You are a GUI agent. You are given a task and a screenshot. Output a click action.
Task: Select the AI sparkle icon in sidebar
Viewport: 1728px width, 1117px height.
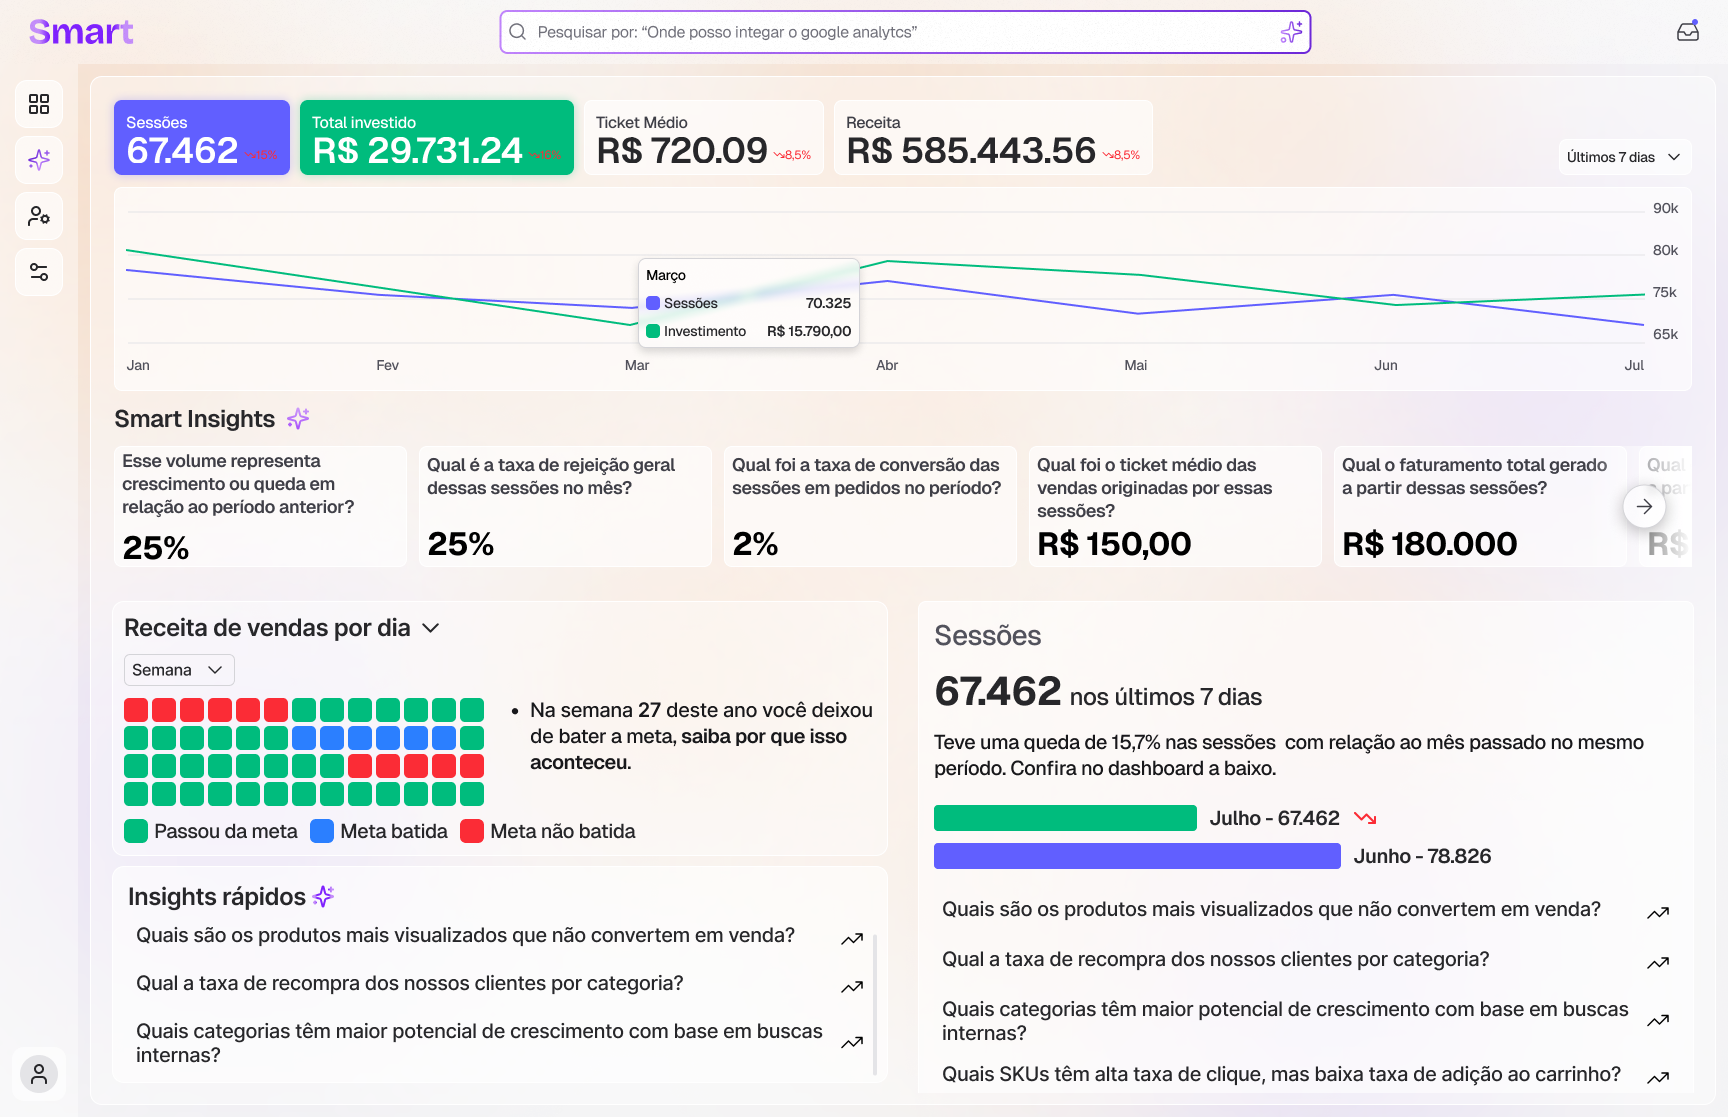[39, 160]
